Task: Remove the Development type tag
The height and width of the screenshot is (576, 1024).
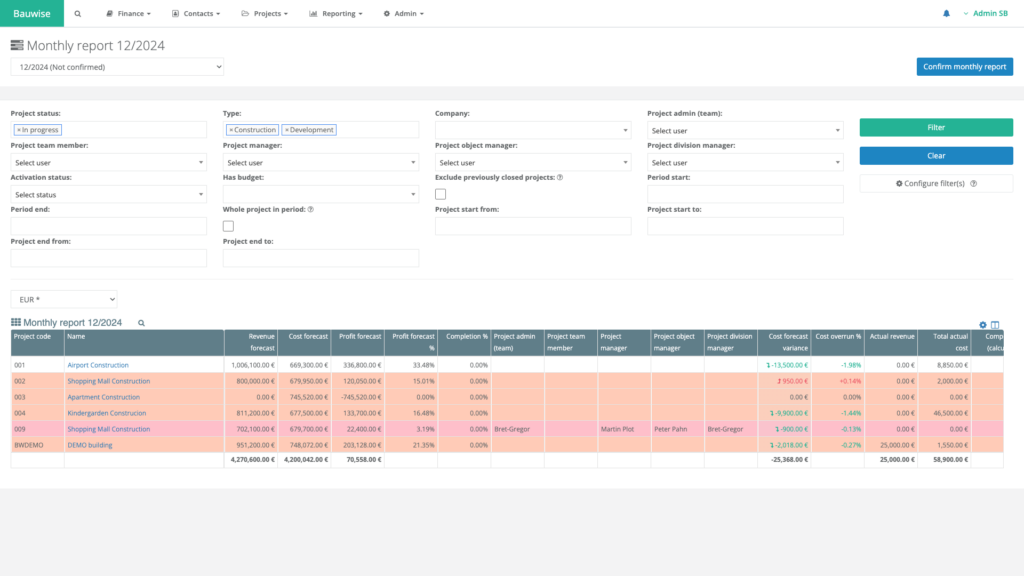Action: click(287, 130)
